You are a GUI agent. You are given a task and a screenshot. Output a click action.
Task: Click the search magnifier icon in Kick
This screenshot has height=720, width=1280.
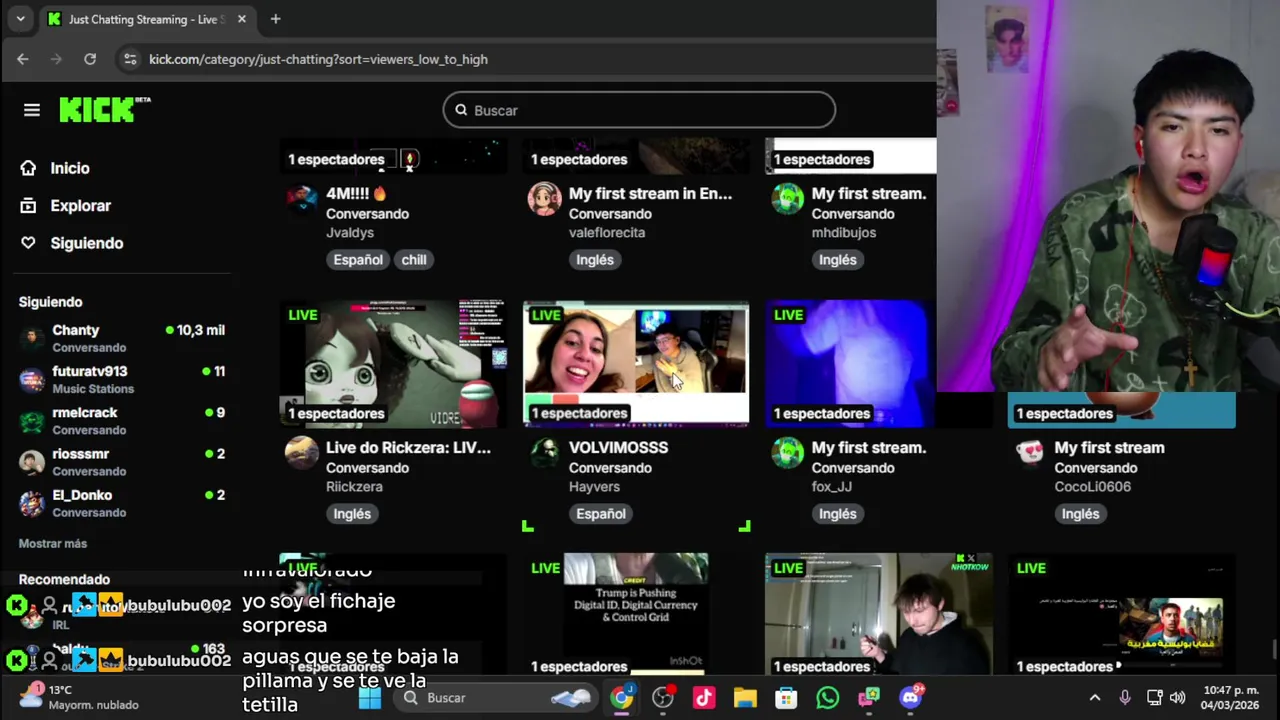click(x=461, y=110)
